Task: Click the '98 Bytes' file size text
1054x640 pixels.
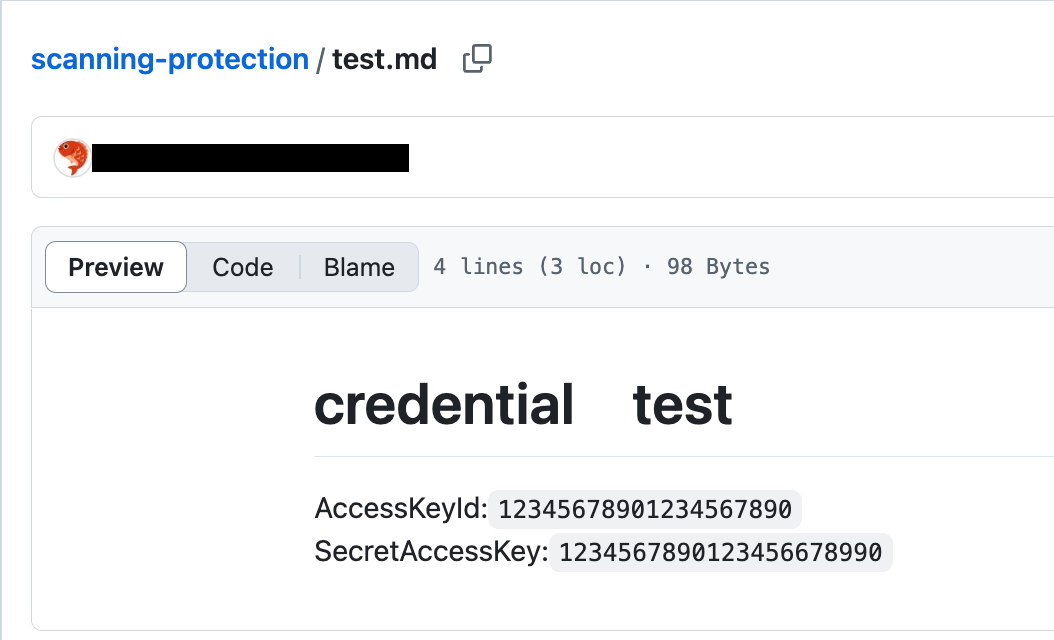Action: [718, 267]
